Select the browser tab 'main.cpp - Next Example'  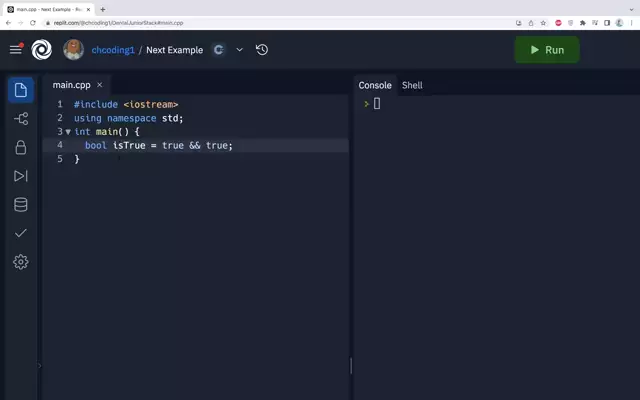pos(49,9)
